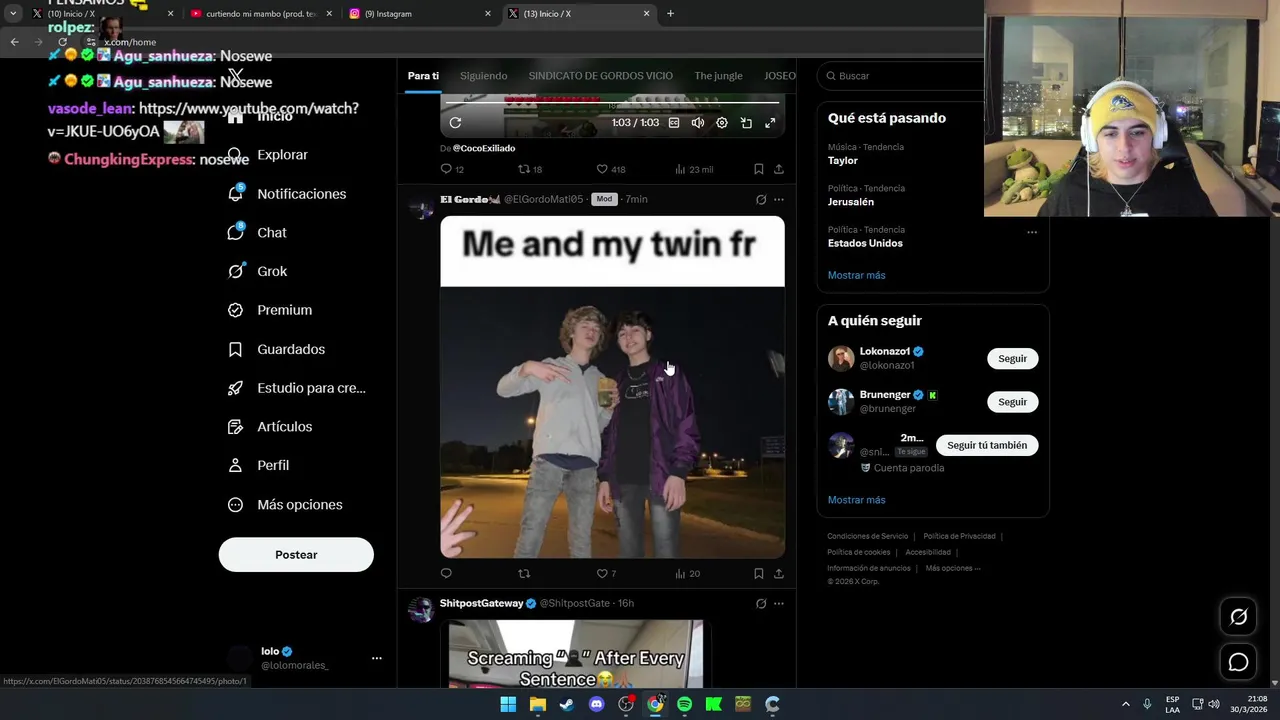Open Guardados bookmarks
This screenshot has height=720, width=1280.
point(276,349)
